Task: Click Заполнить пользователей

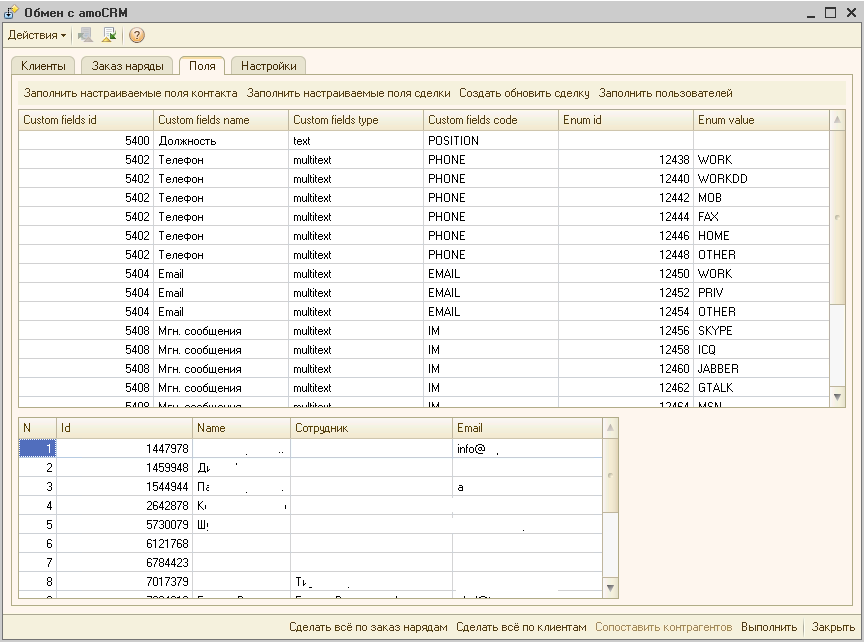Action: coord(666,93)
